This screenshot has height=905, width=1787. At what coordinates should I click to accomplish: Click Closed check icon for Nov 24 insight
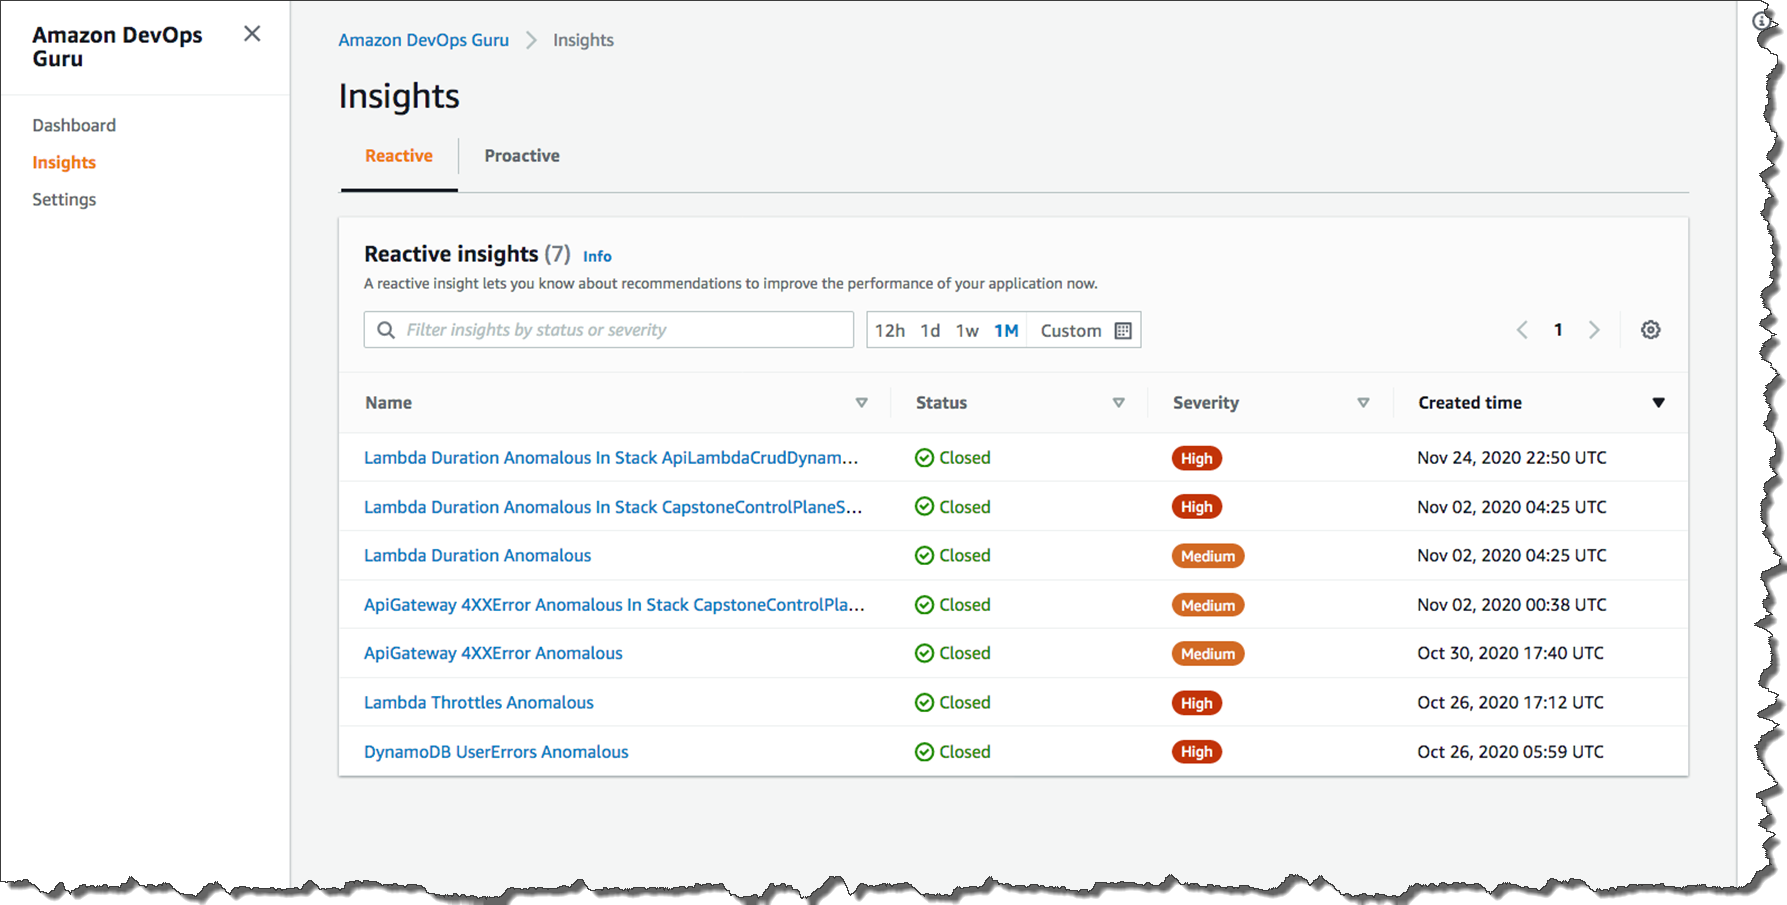click(924, 458)
